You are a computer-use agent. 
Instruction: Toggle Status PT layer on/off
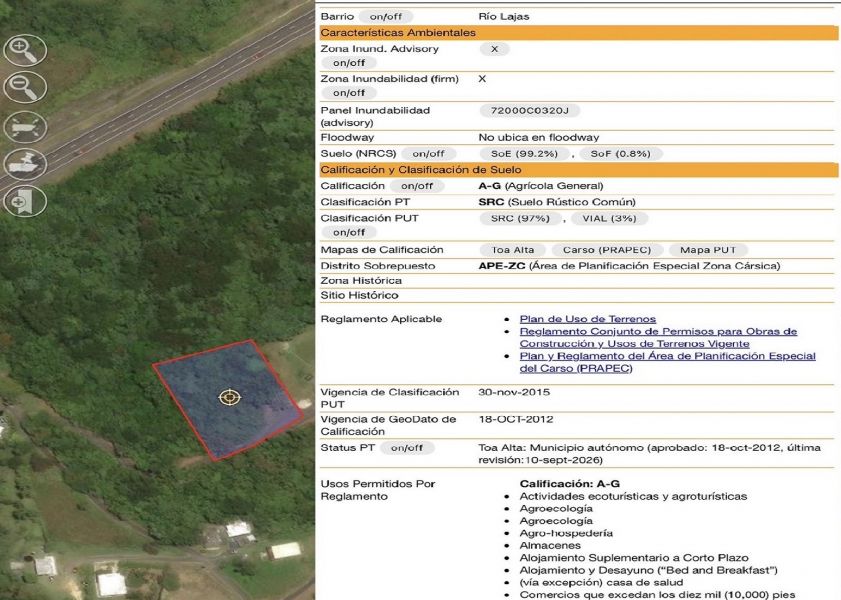point(407,448)
